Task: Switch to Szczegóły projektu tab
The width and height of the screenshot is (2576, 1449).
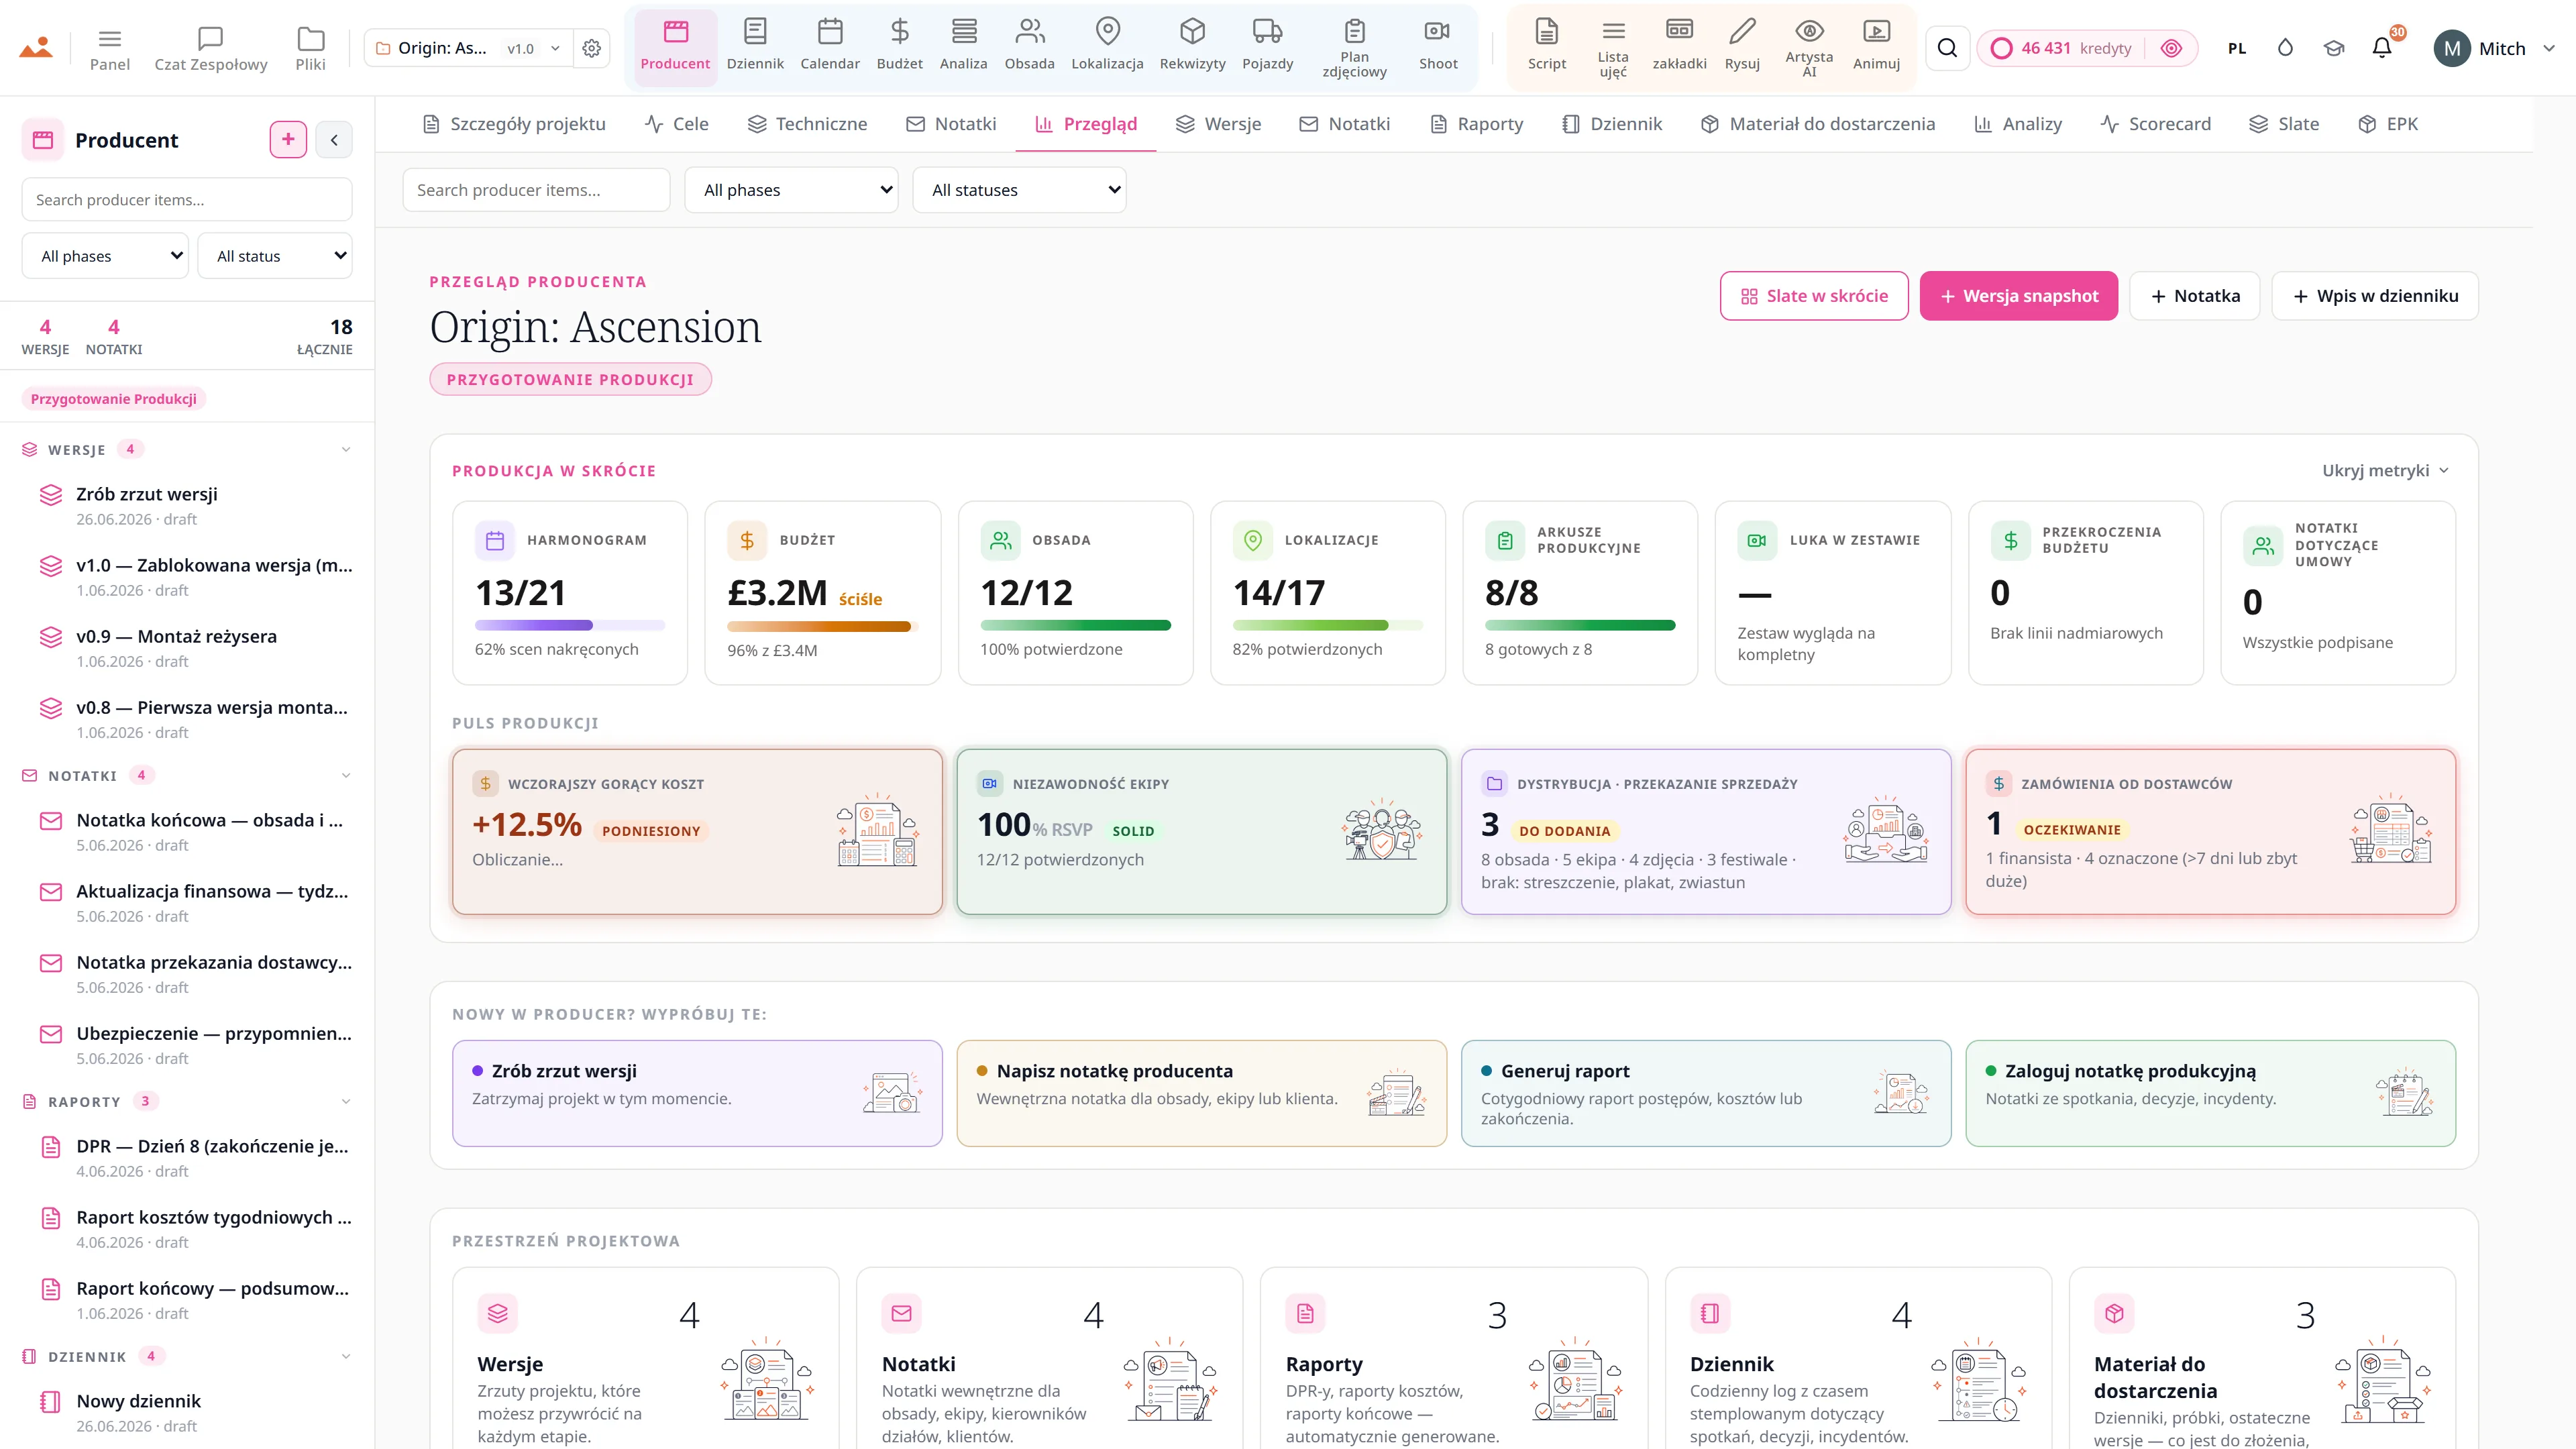Action: [514, 124]
